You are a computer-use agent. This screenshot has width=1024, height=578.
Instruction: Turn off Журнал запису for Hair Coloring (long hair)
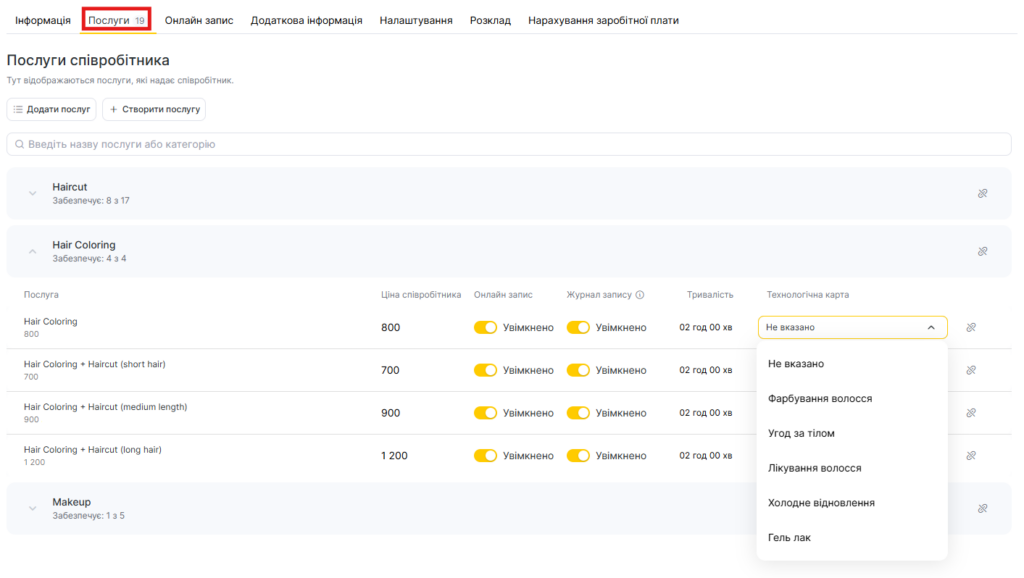click(578, 456)
